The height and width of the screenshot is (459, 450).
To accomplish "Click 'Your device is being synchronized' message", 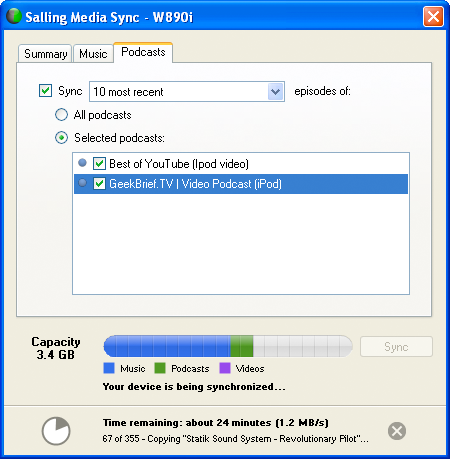I will pyautogui.click(x=194, y=387).
